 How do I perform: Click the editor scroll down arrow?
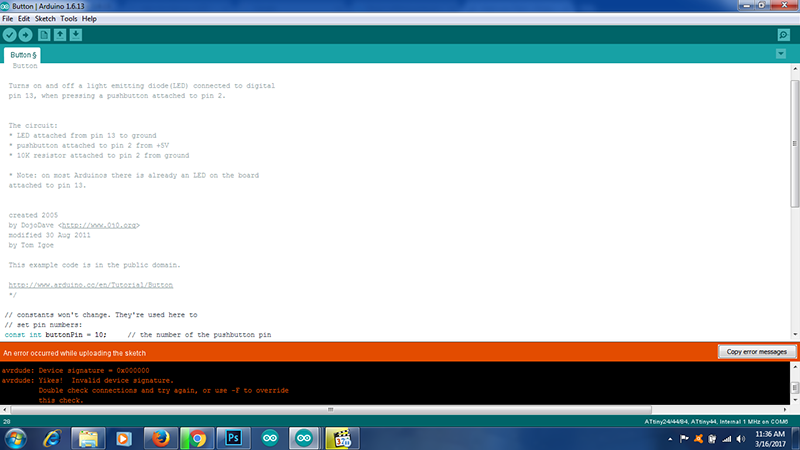click(795, 335)
